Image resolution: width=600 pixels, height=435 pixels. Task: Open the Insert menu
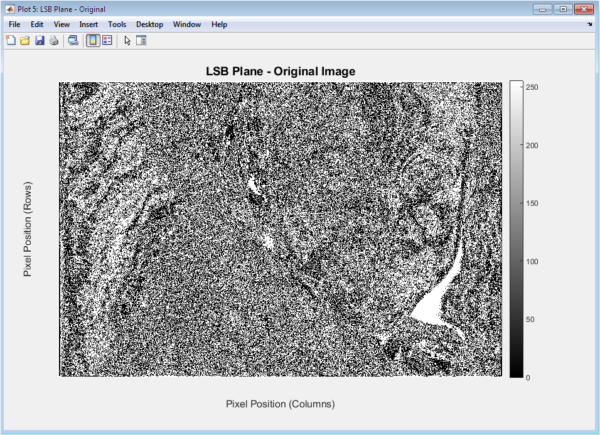[x=88, y=24]
